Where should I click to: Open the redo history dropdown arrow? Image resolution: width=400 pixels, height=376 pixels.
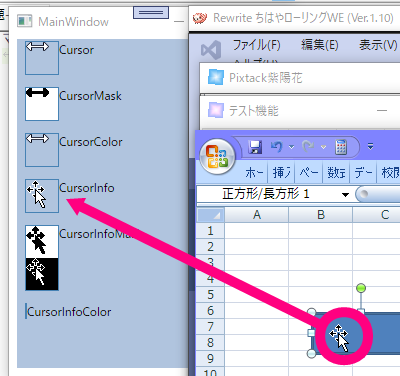323,147
